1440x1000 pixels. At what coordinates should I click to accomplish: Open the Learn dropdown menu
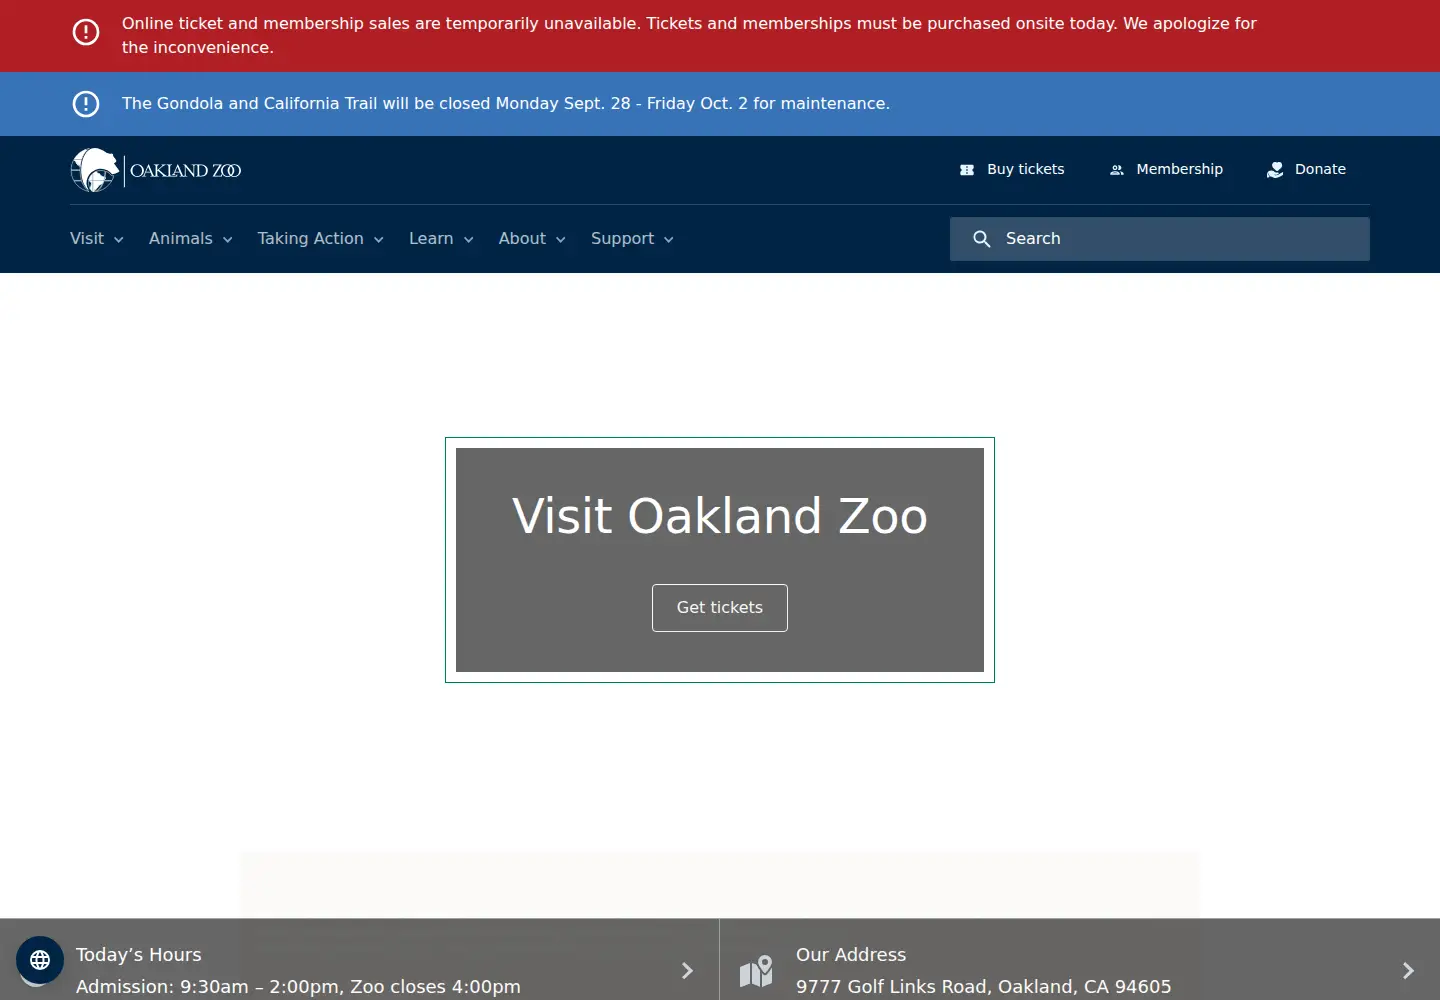pos(442,239)
